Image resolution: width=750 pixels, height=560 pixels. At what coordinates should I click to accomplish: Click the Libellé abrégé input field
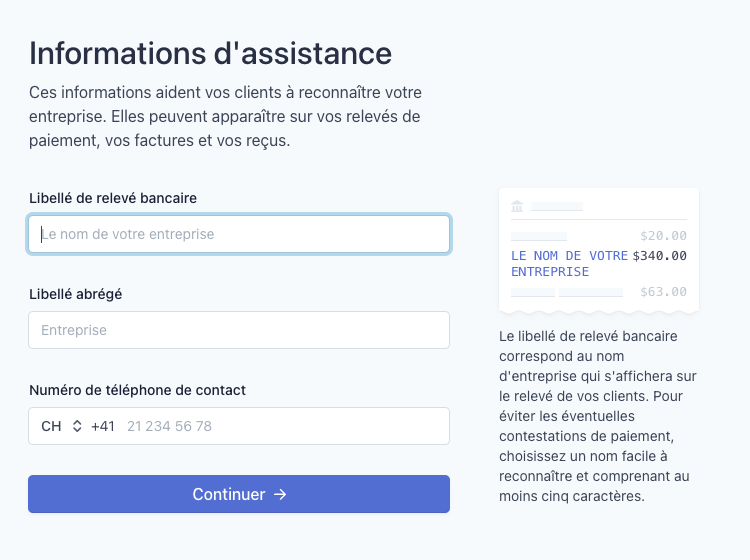click(x=239, y=330)
